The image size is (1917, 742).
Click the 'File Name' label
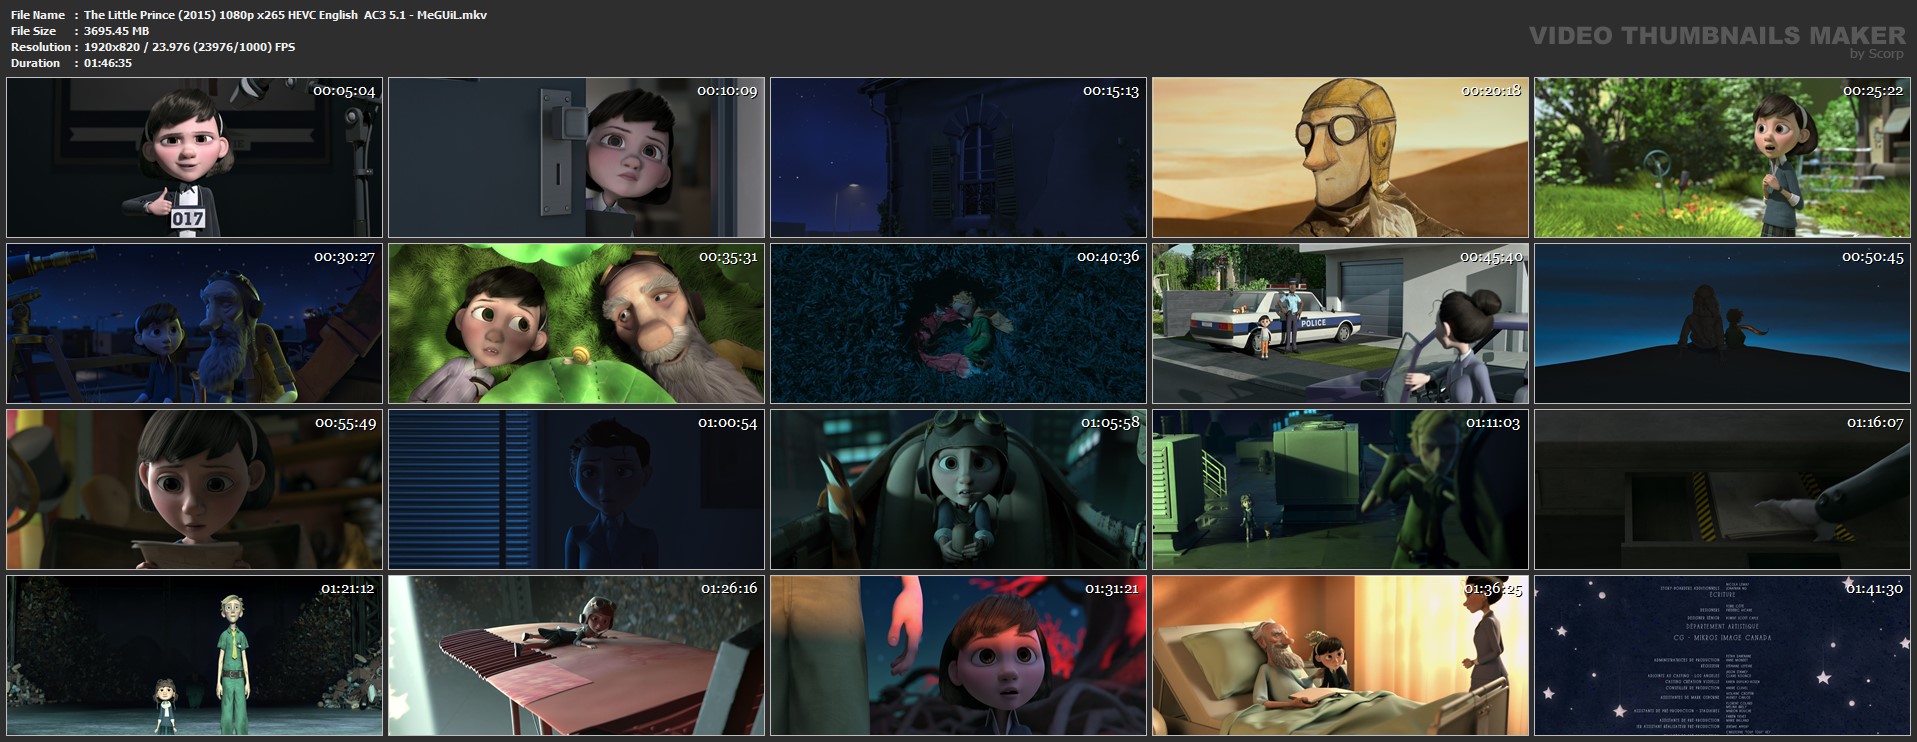(38, 15)
